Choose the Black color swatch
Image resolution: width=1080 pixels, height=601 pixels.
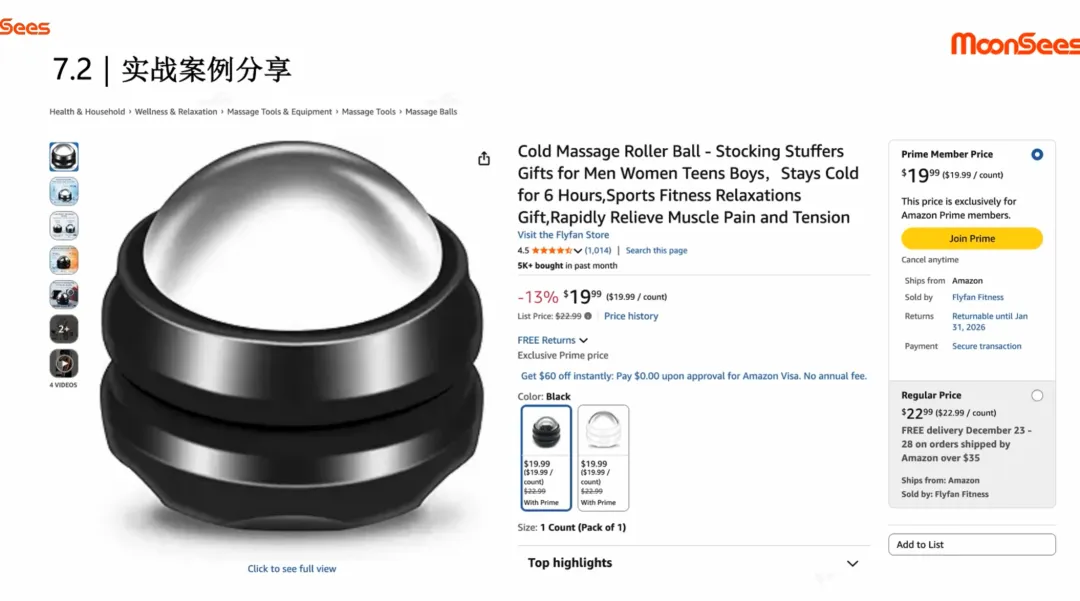tap(546, 458)
